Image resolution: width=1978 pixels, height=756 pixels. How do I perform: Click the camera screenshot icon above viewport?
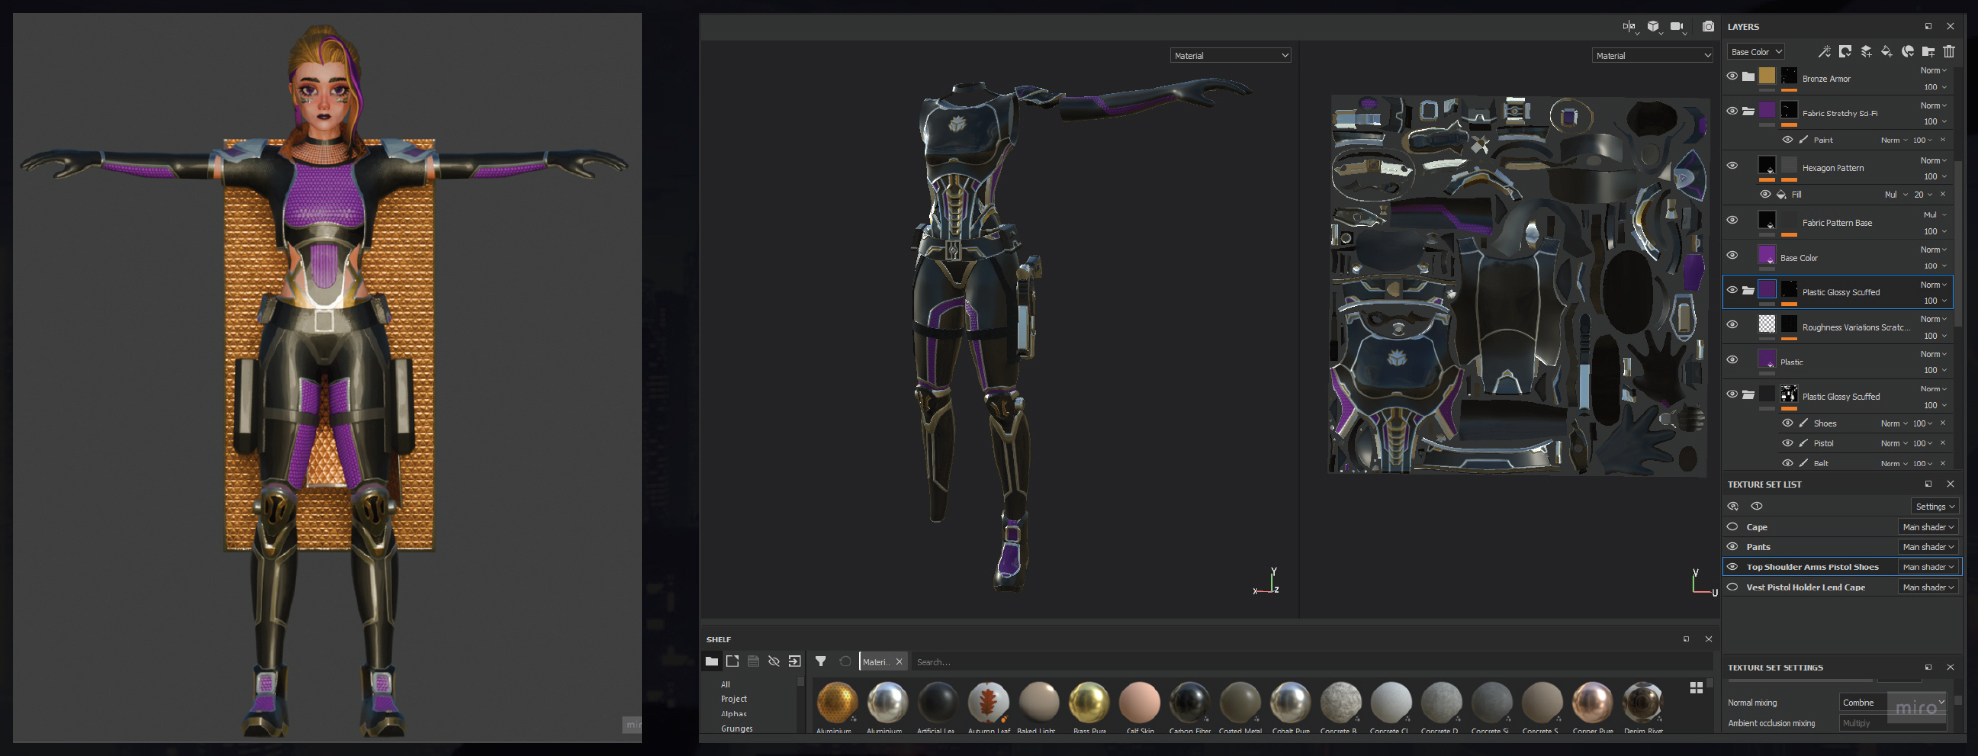[x=1708, y=27]
